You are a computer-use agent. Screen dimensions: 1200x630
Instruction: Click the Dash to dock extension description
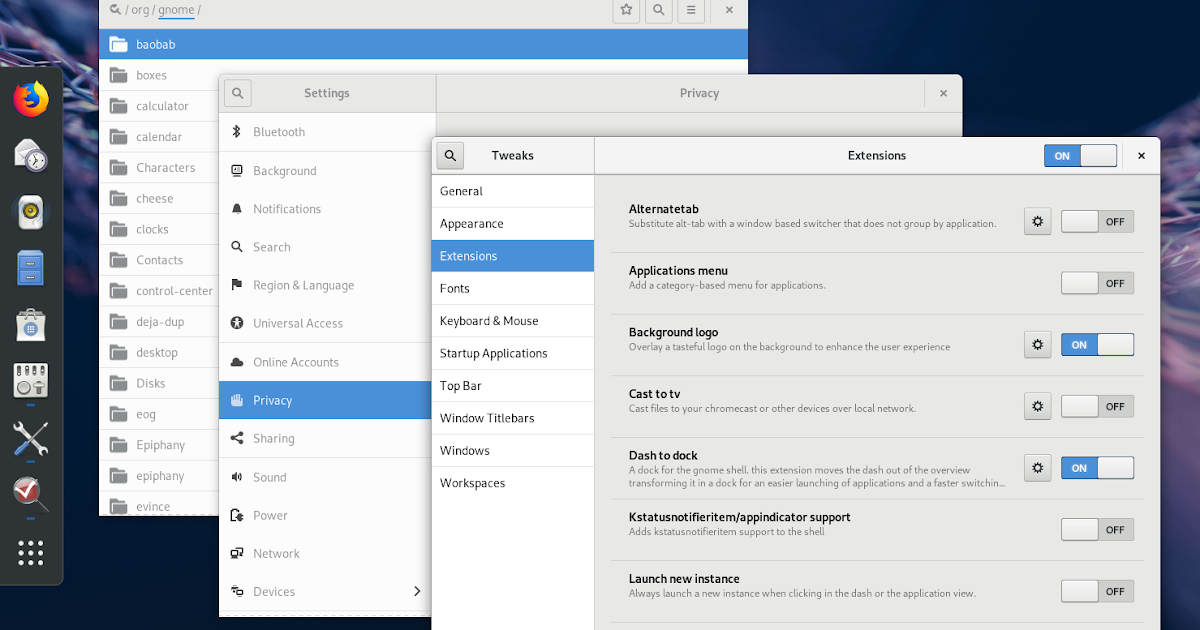(818, 476)
